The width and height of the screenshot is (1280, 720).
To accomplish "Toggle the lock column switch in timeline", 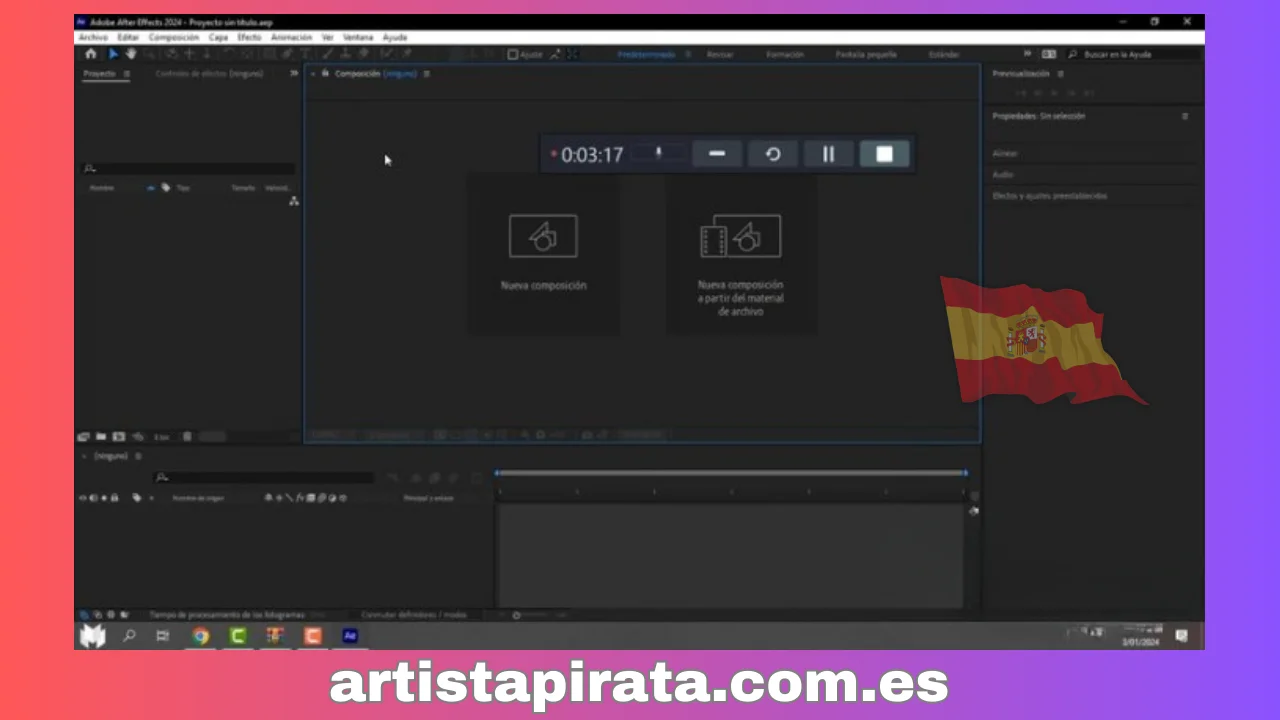I will (x=114, y=498).
